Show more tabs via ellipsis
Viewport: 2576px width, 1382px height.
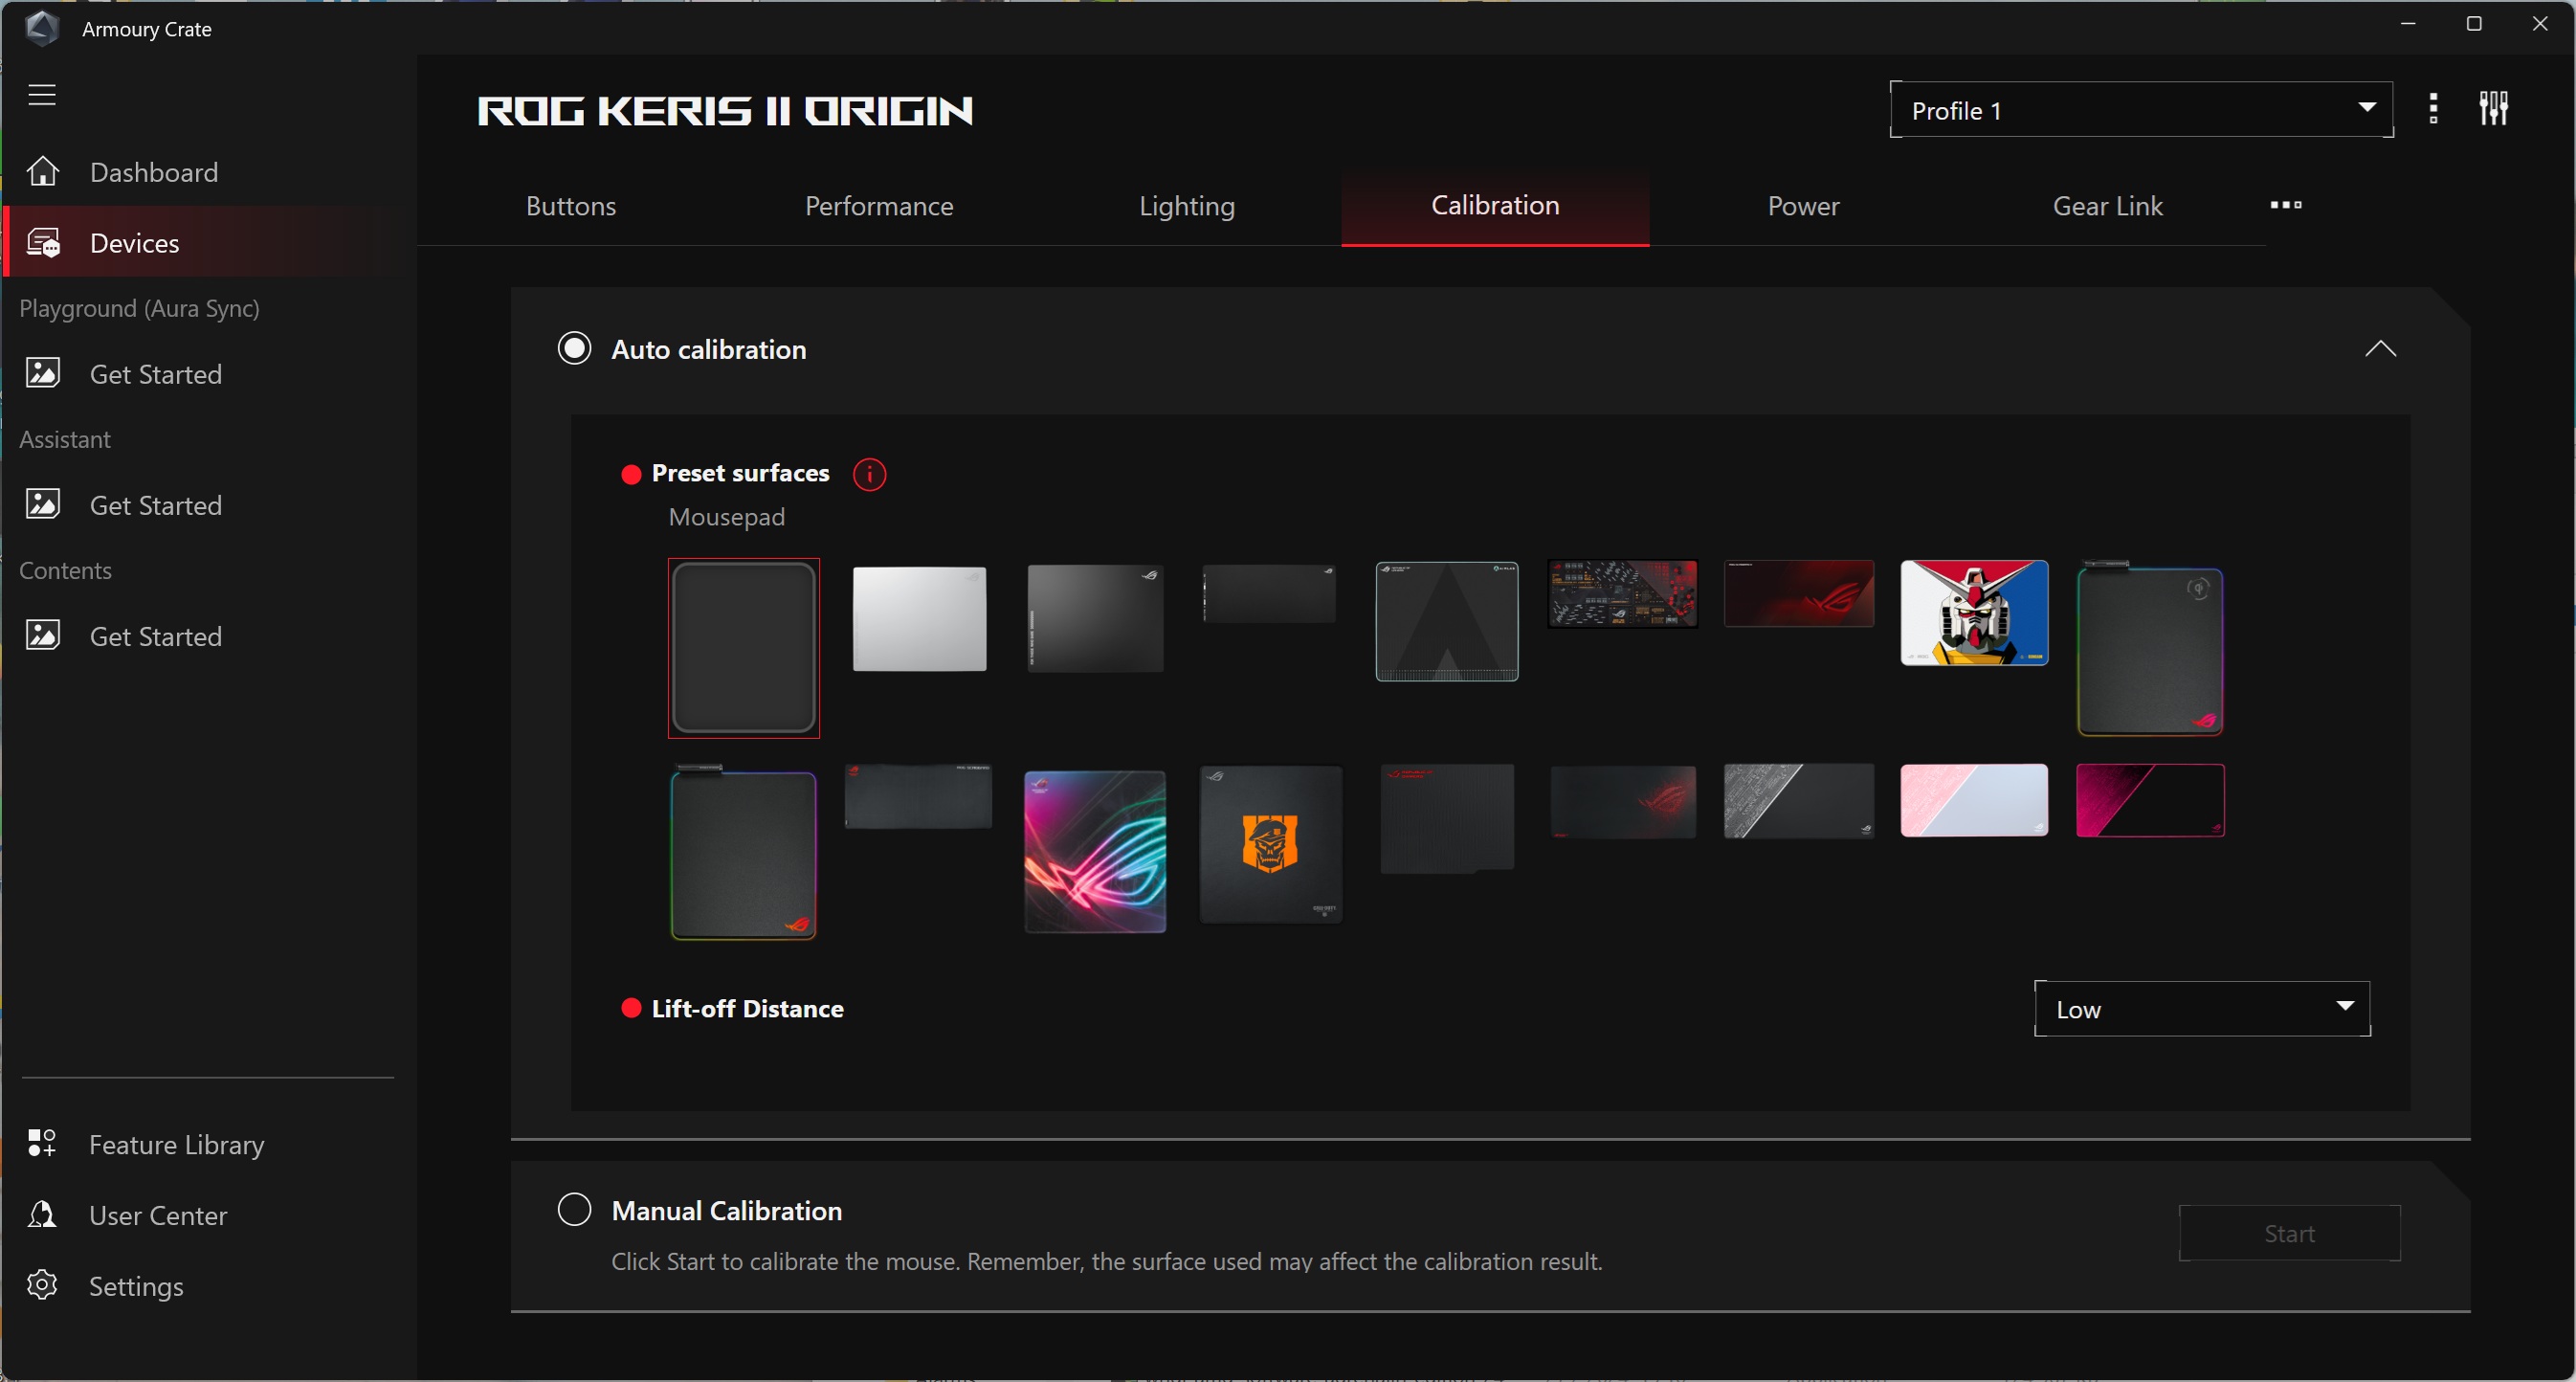(2286, 205)
